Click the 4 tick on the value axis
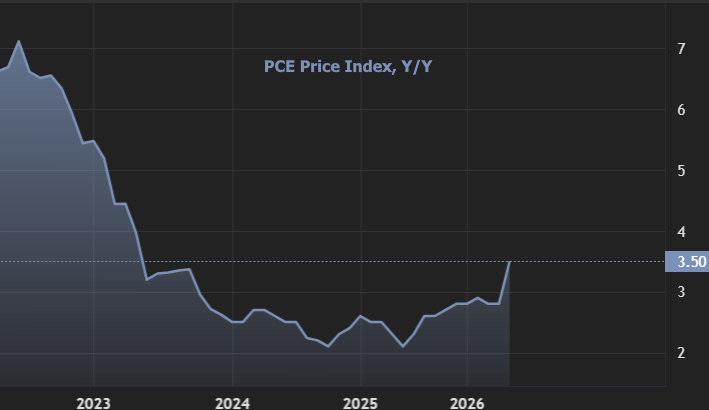This screenshot has width=709, height=410. point(681,232)
